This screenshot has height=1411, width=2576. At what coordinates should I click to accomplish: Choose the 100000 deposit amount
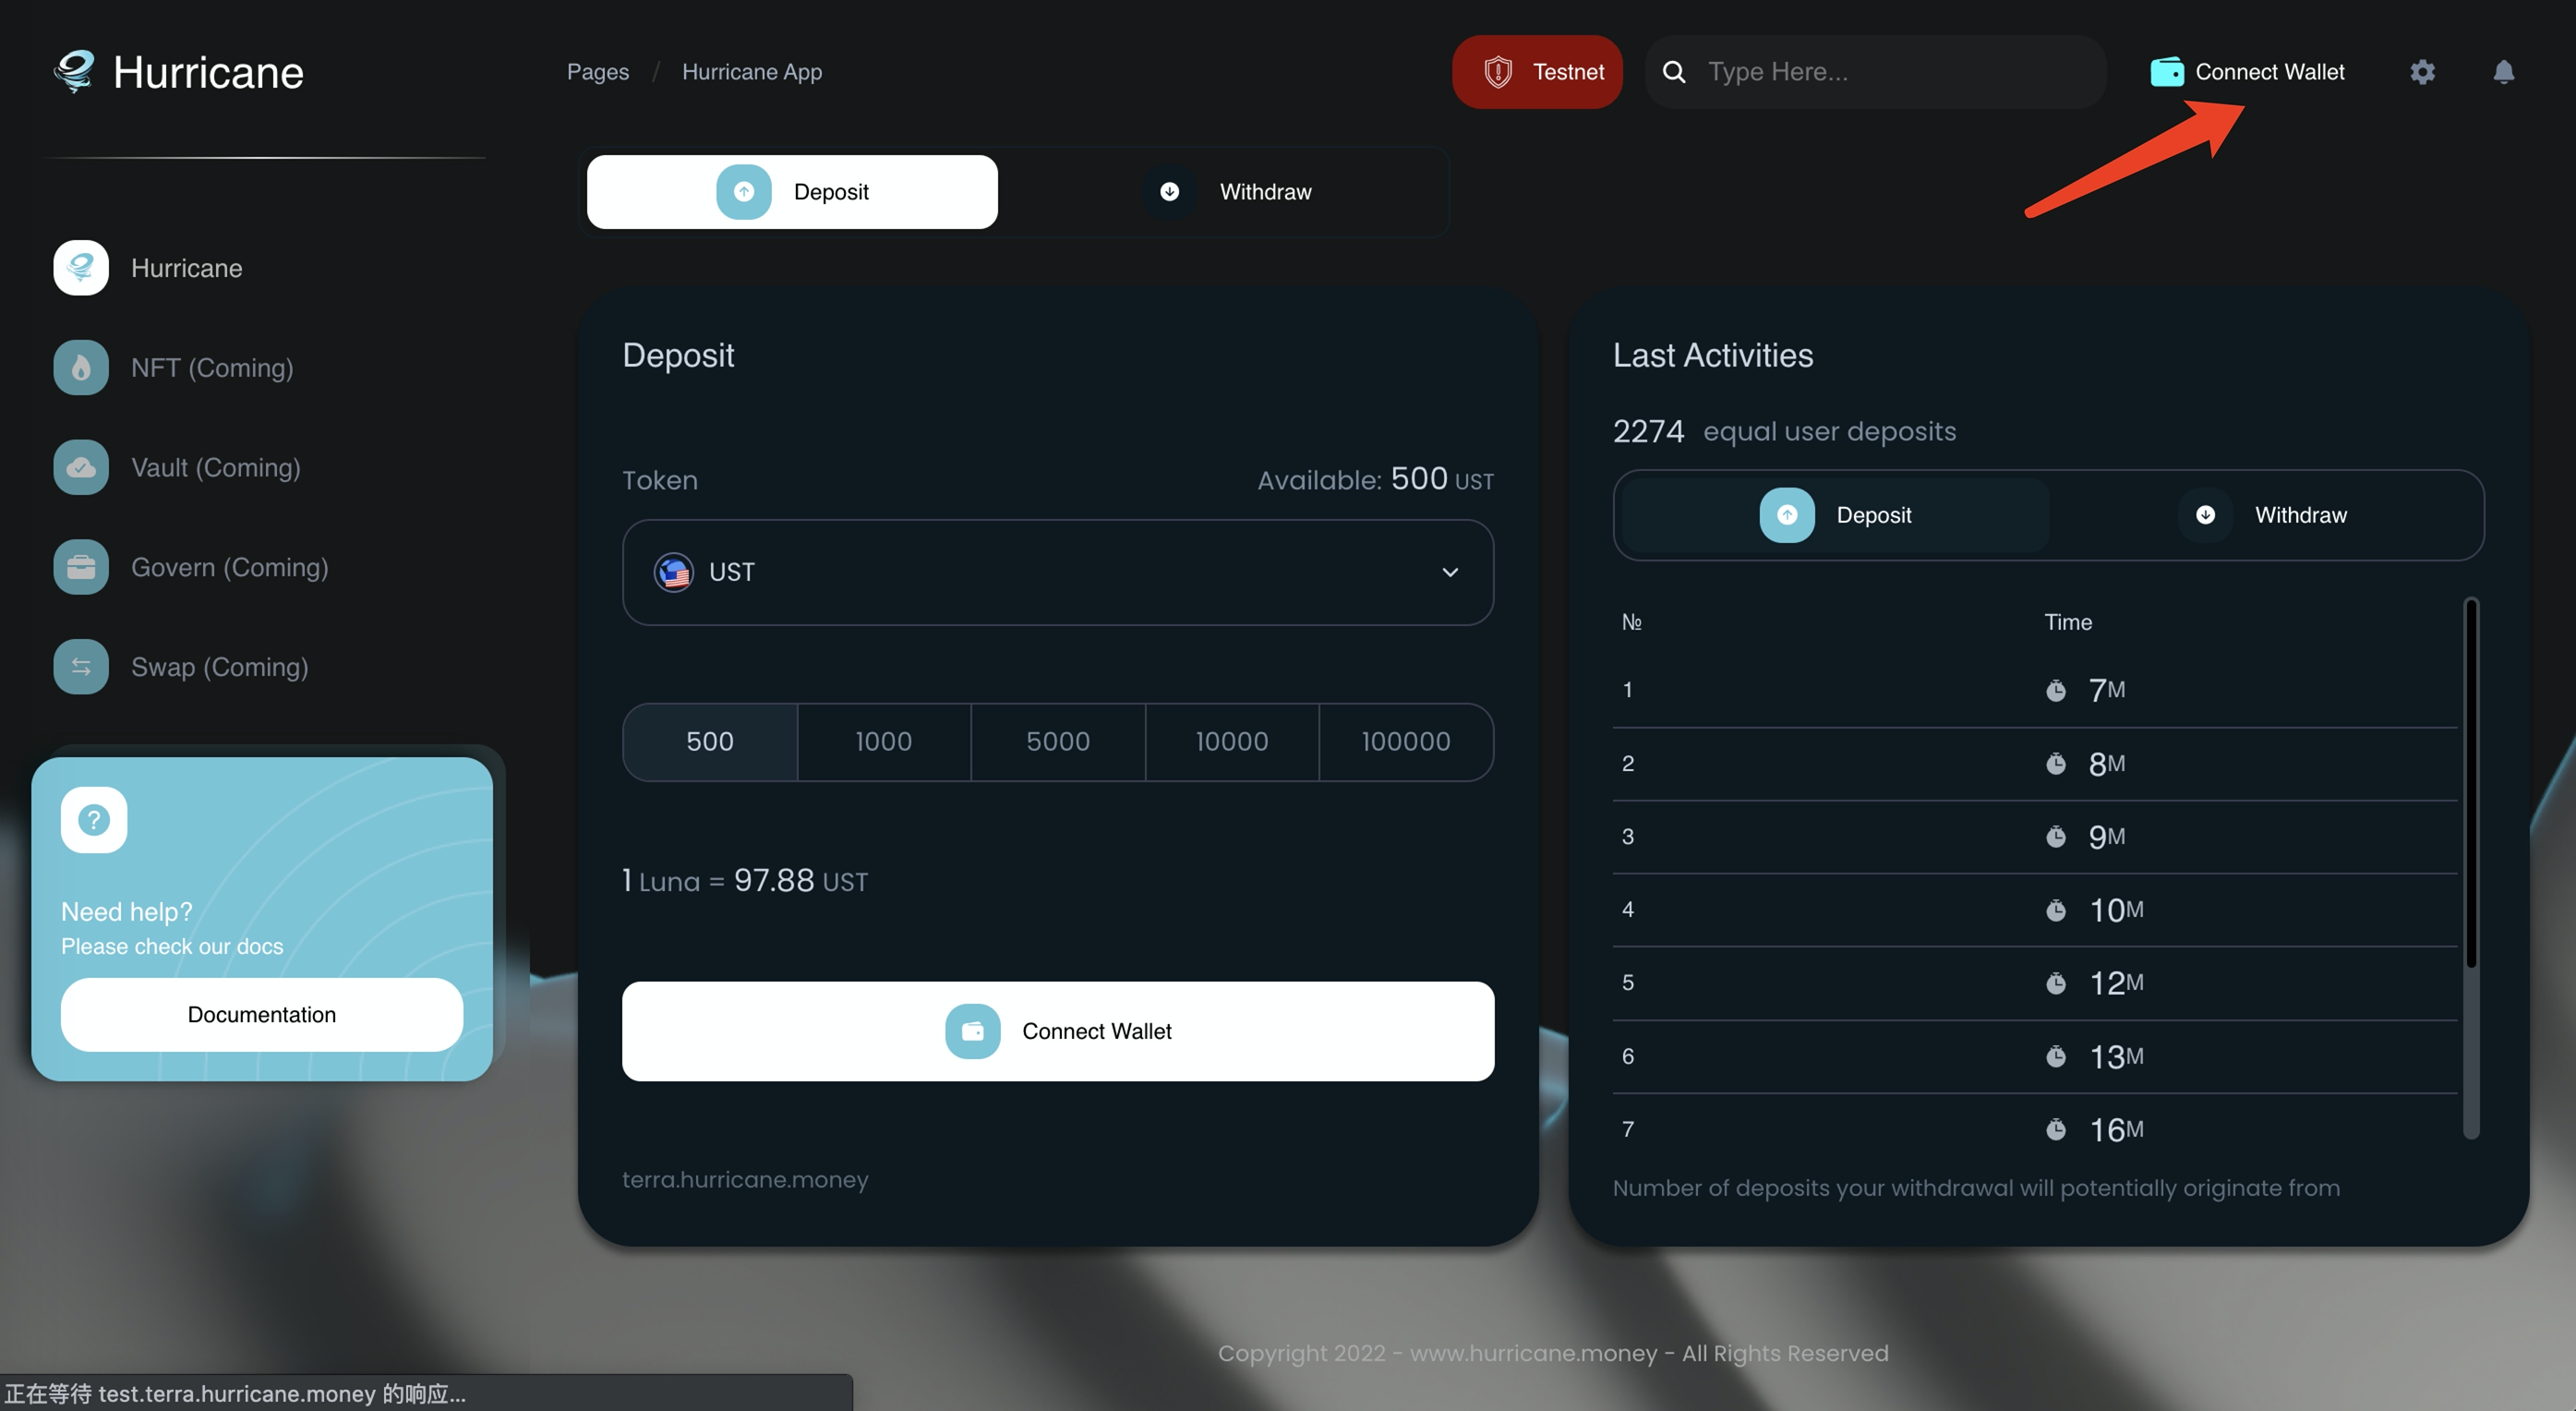(1405, 742)
